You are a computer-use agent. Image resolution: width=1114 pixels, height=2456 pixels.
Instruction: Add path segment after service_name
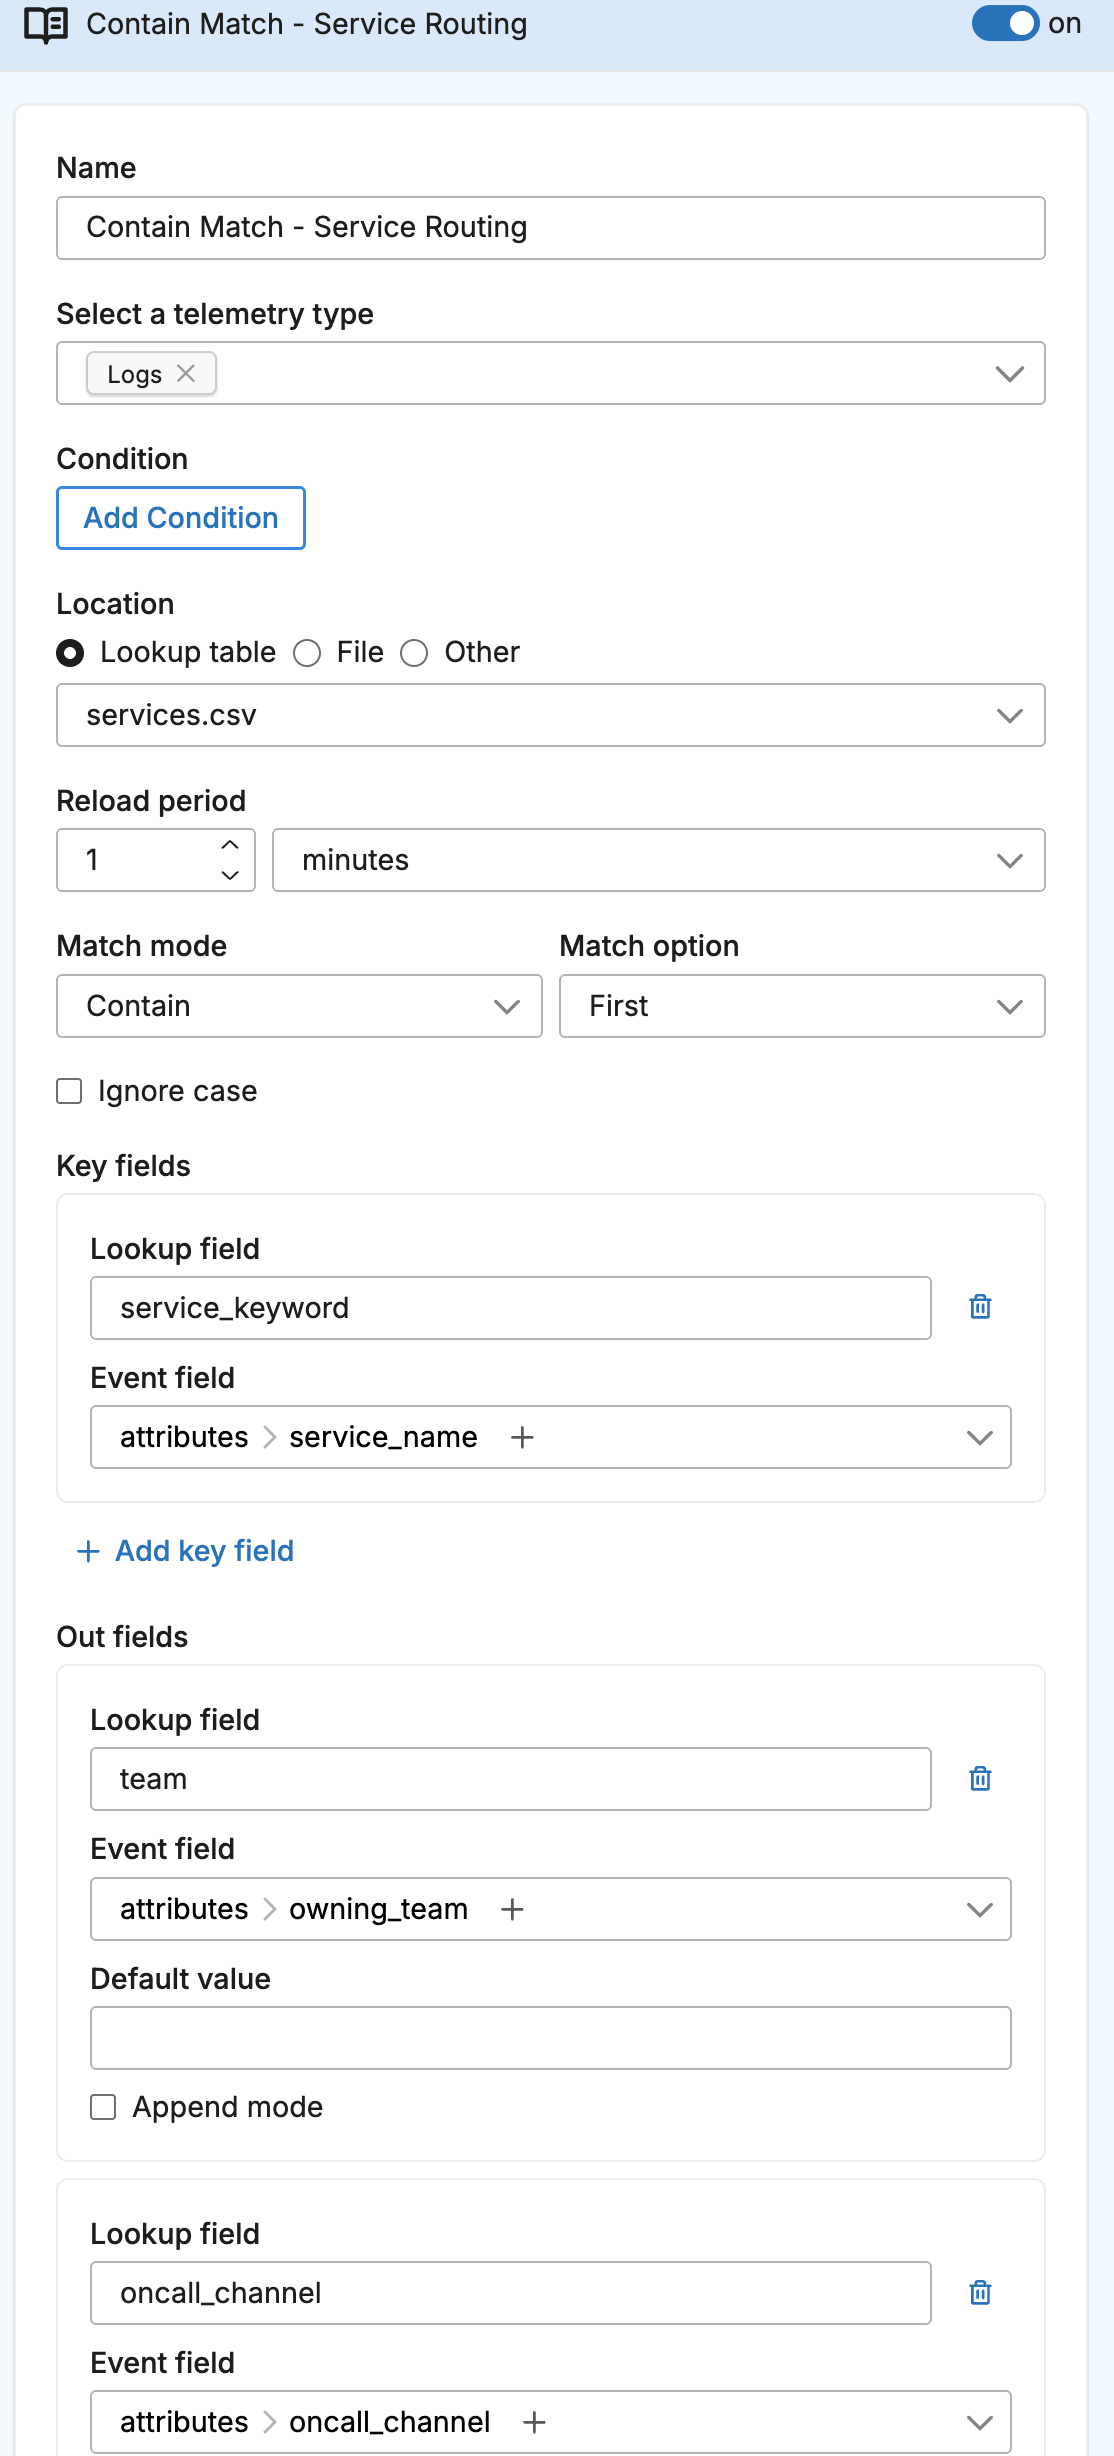click(522, 1437)
